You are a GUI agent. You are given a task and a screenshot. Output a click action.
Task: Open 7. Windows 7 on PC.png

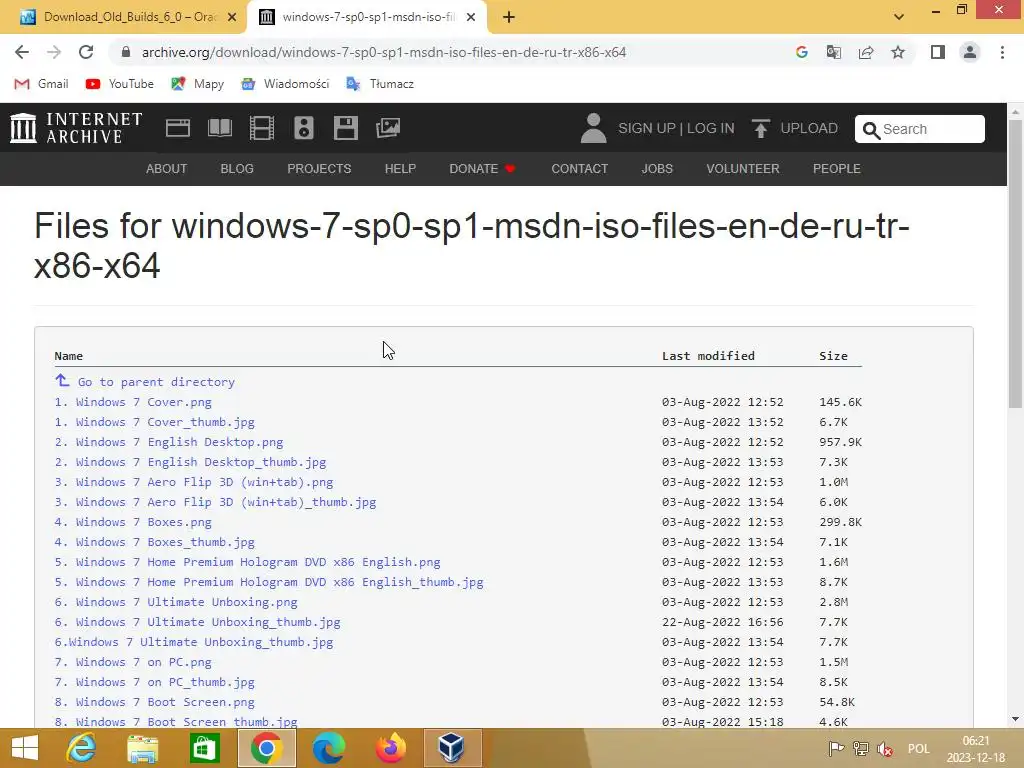133,662
